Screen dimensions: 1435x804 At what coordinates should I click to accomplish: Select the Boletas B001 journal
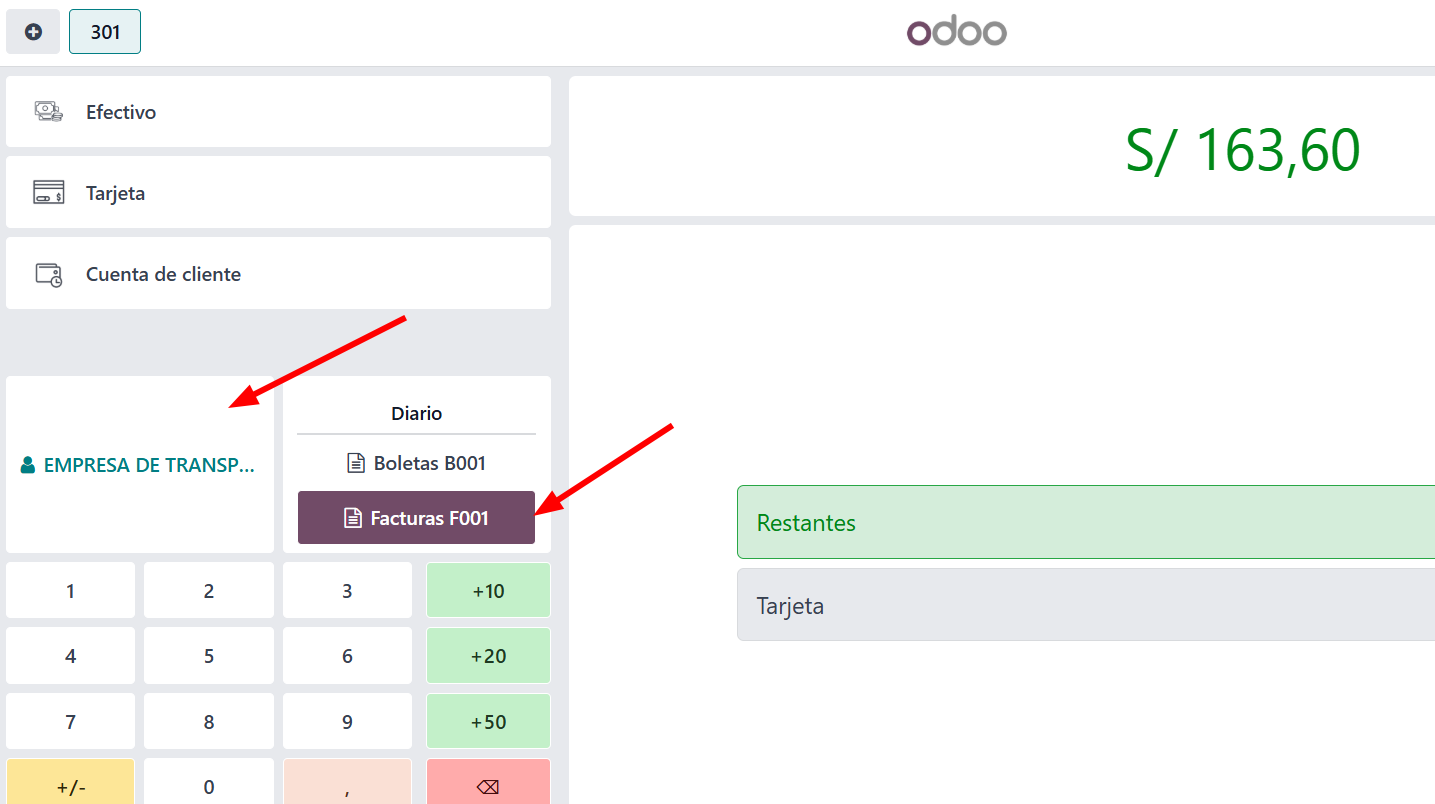(x=417, y=463)
